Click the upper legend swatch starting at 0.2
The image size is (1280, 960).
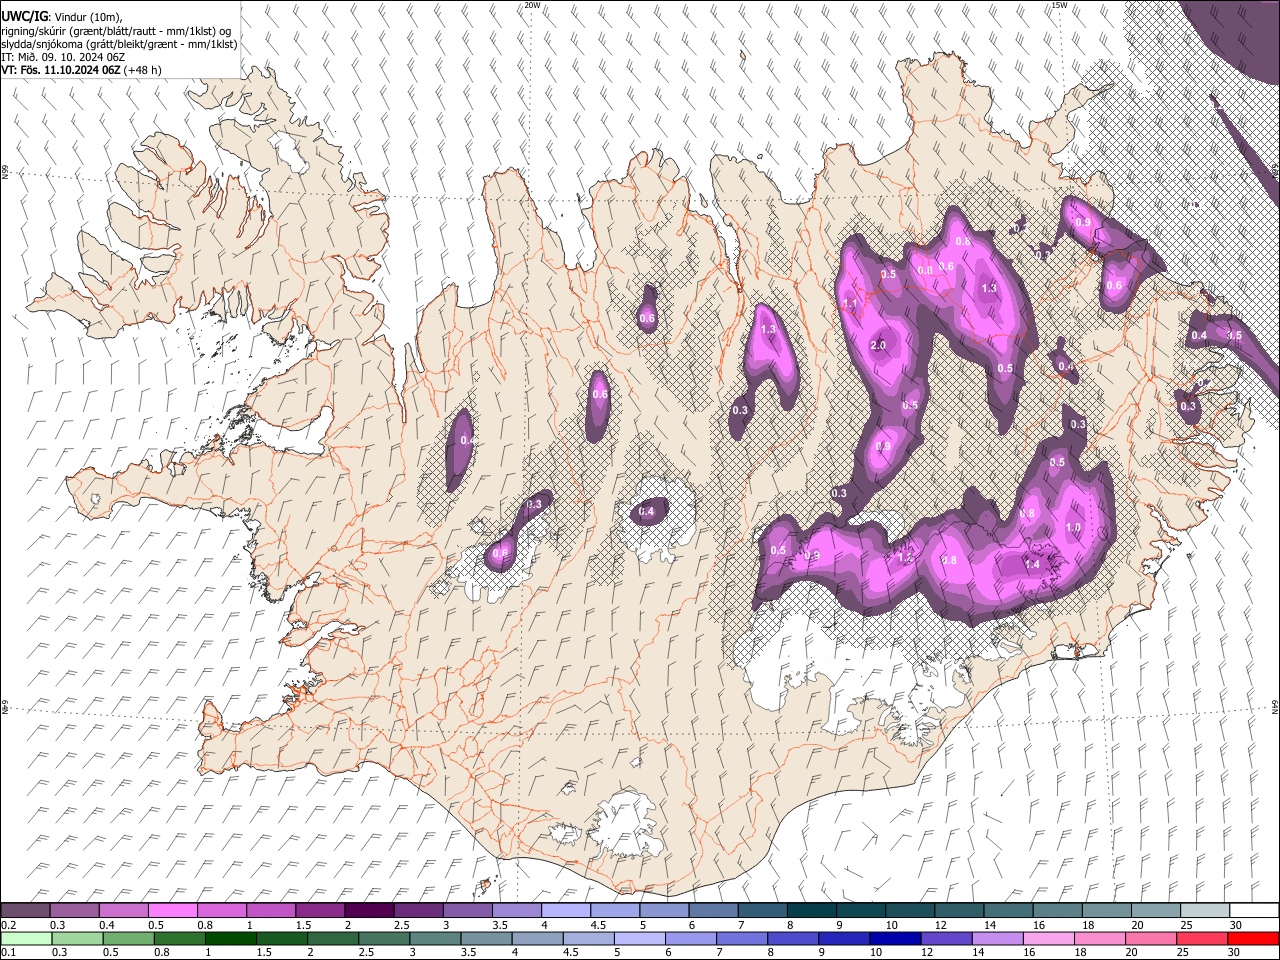[25, 911]
